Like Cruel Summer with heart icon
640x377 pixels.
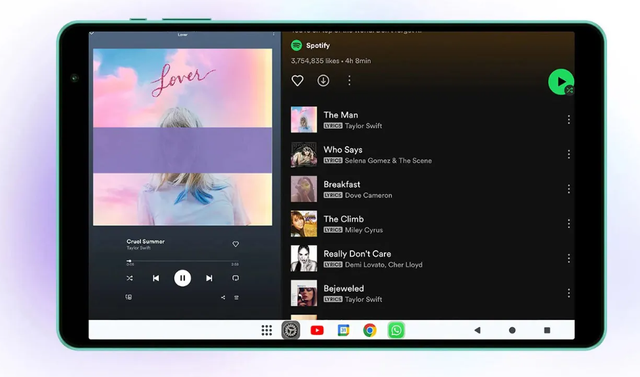click(x=236, y=244)
